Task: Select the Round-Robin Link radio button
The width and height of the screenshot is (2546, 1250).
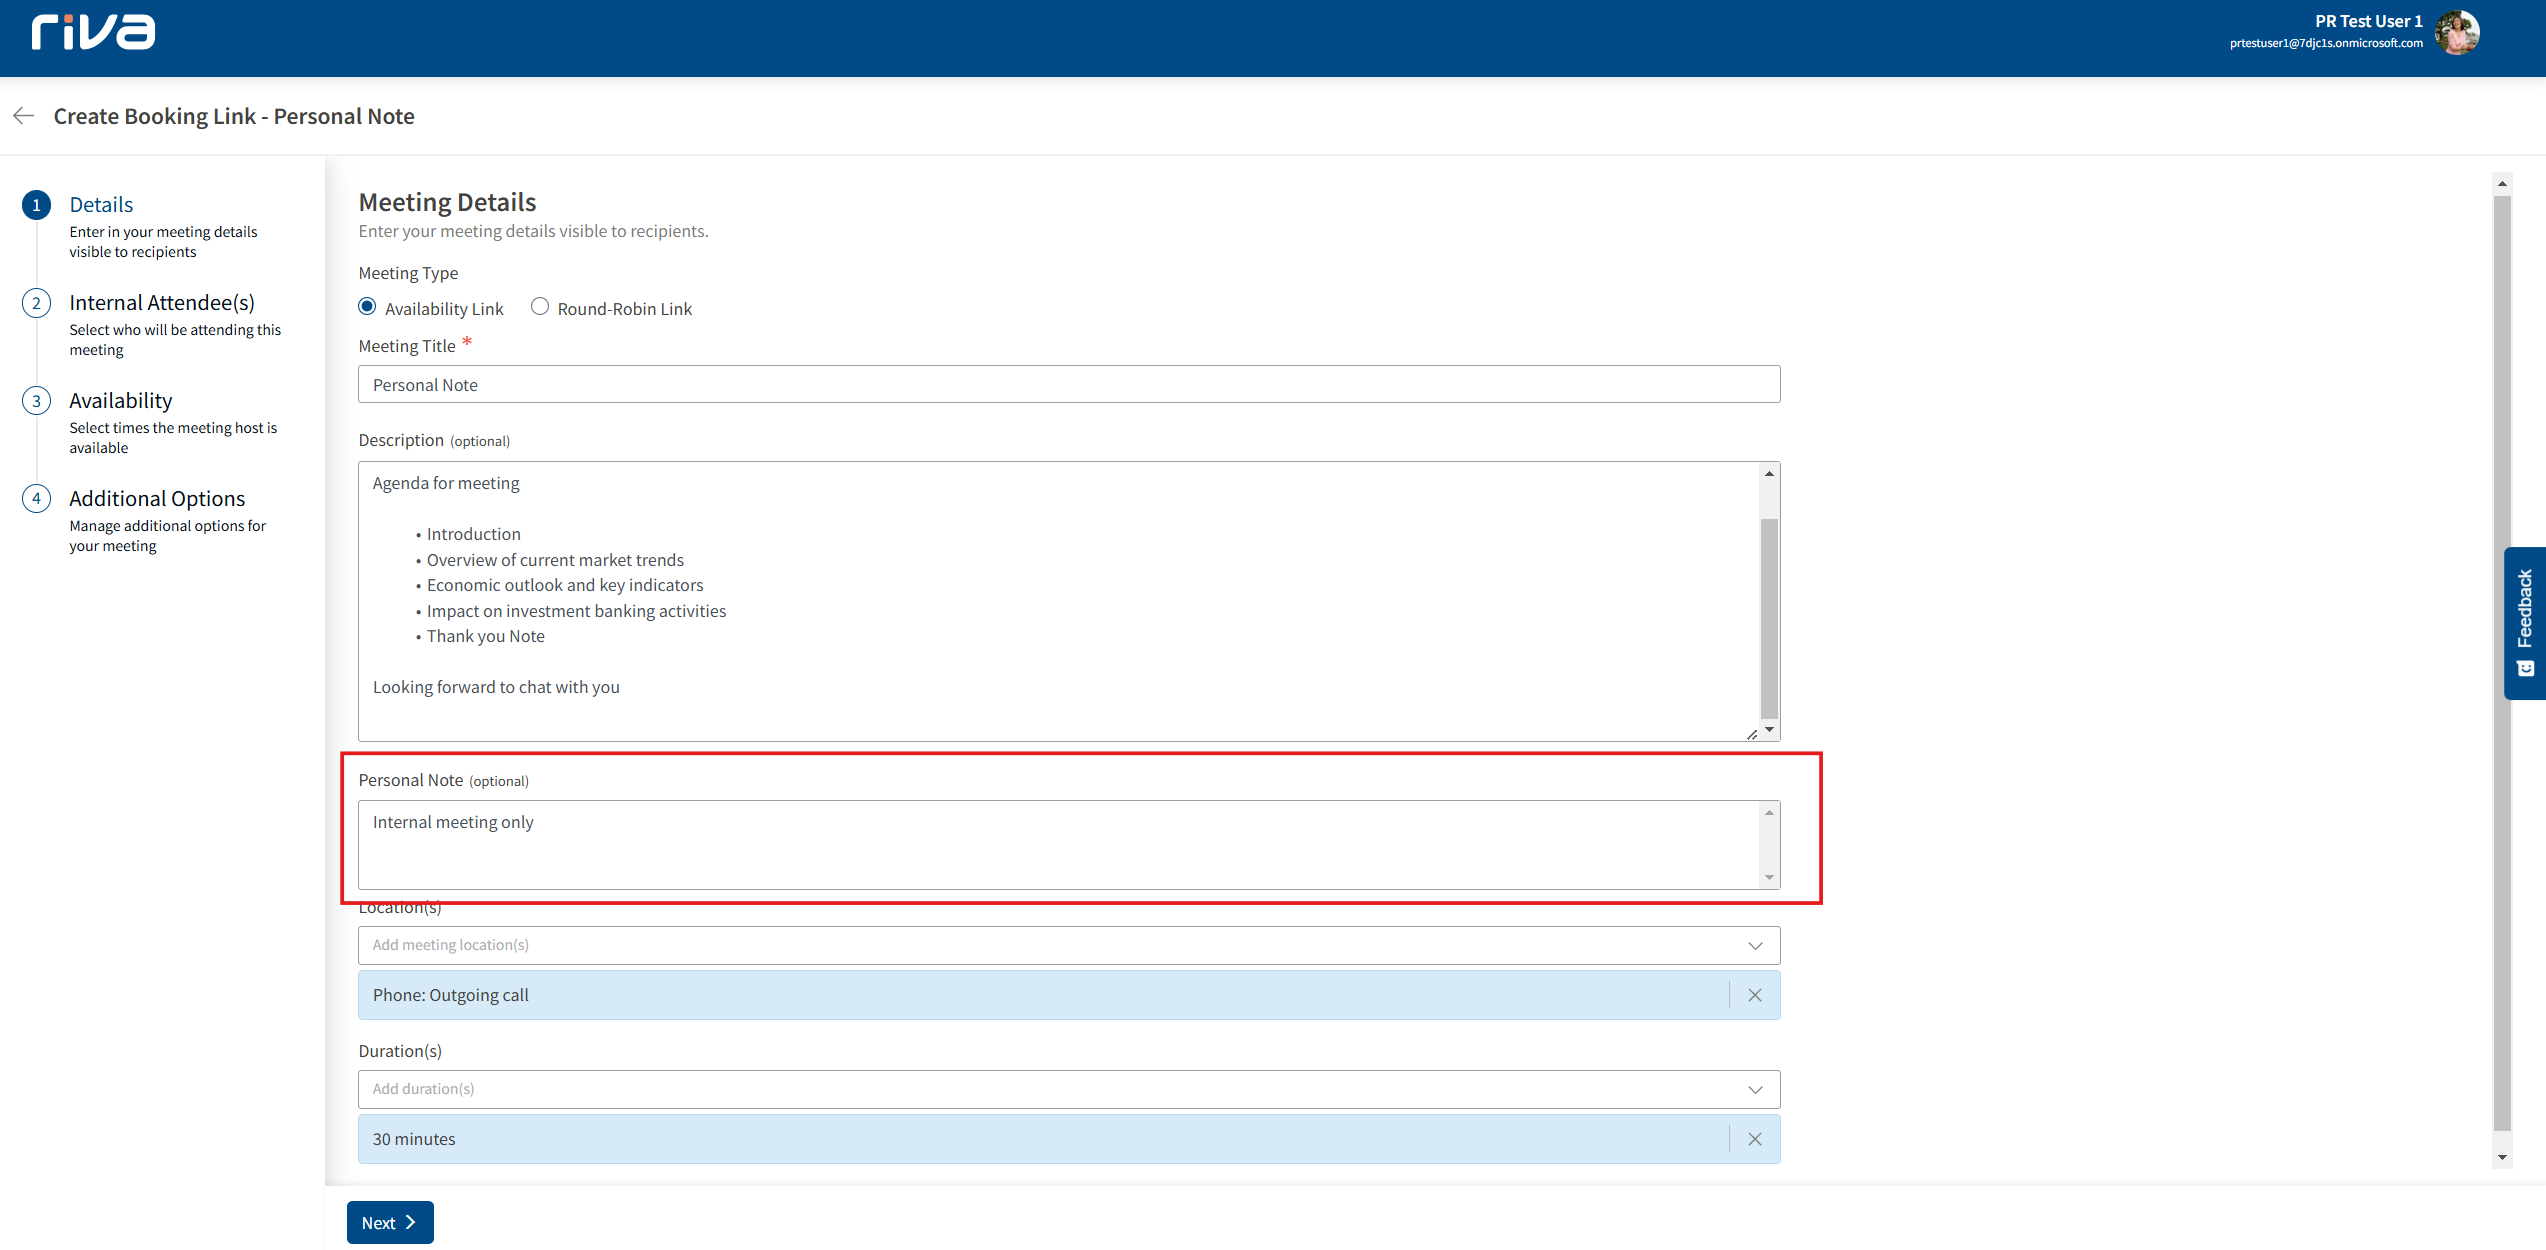Action: coord(540,307)
